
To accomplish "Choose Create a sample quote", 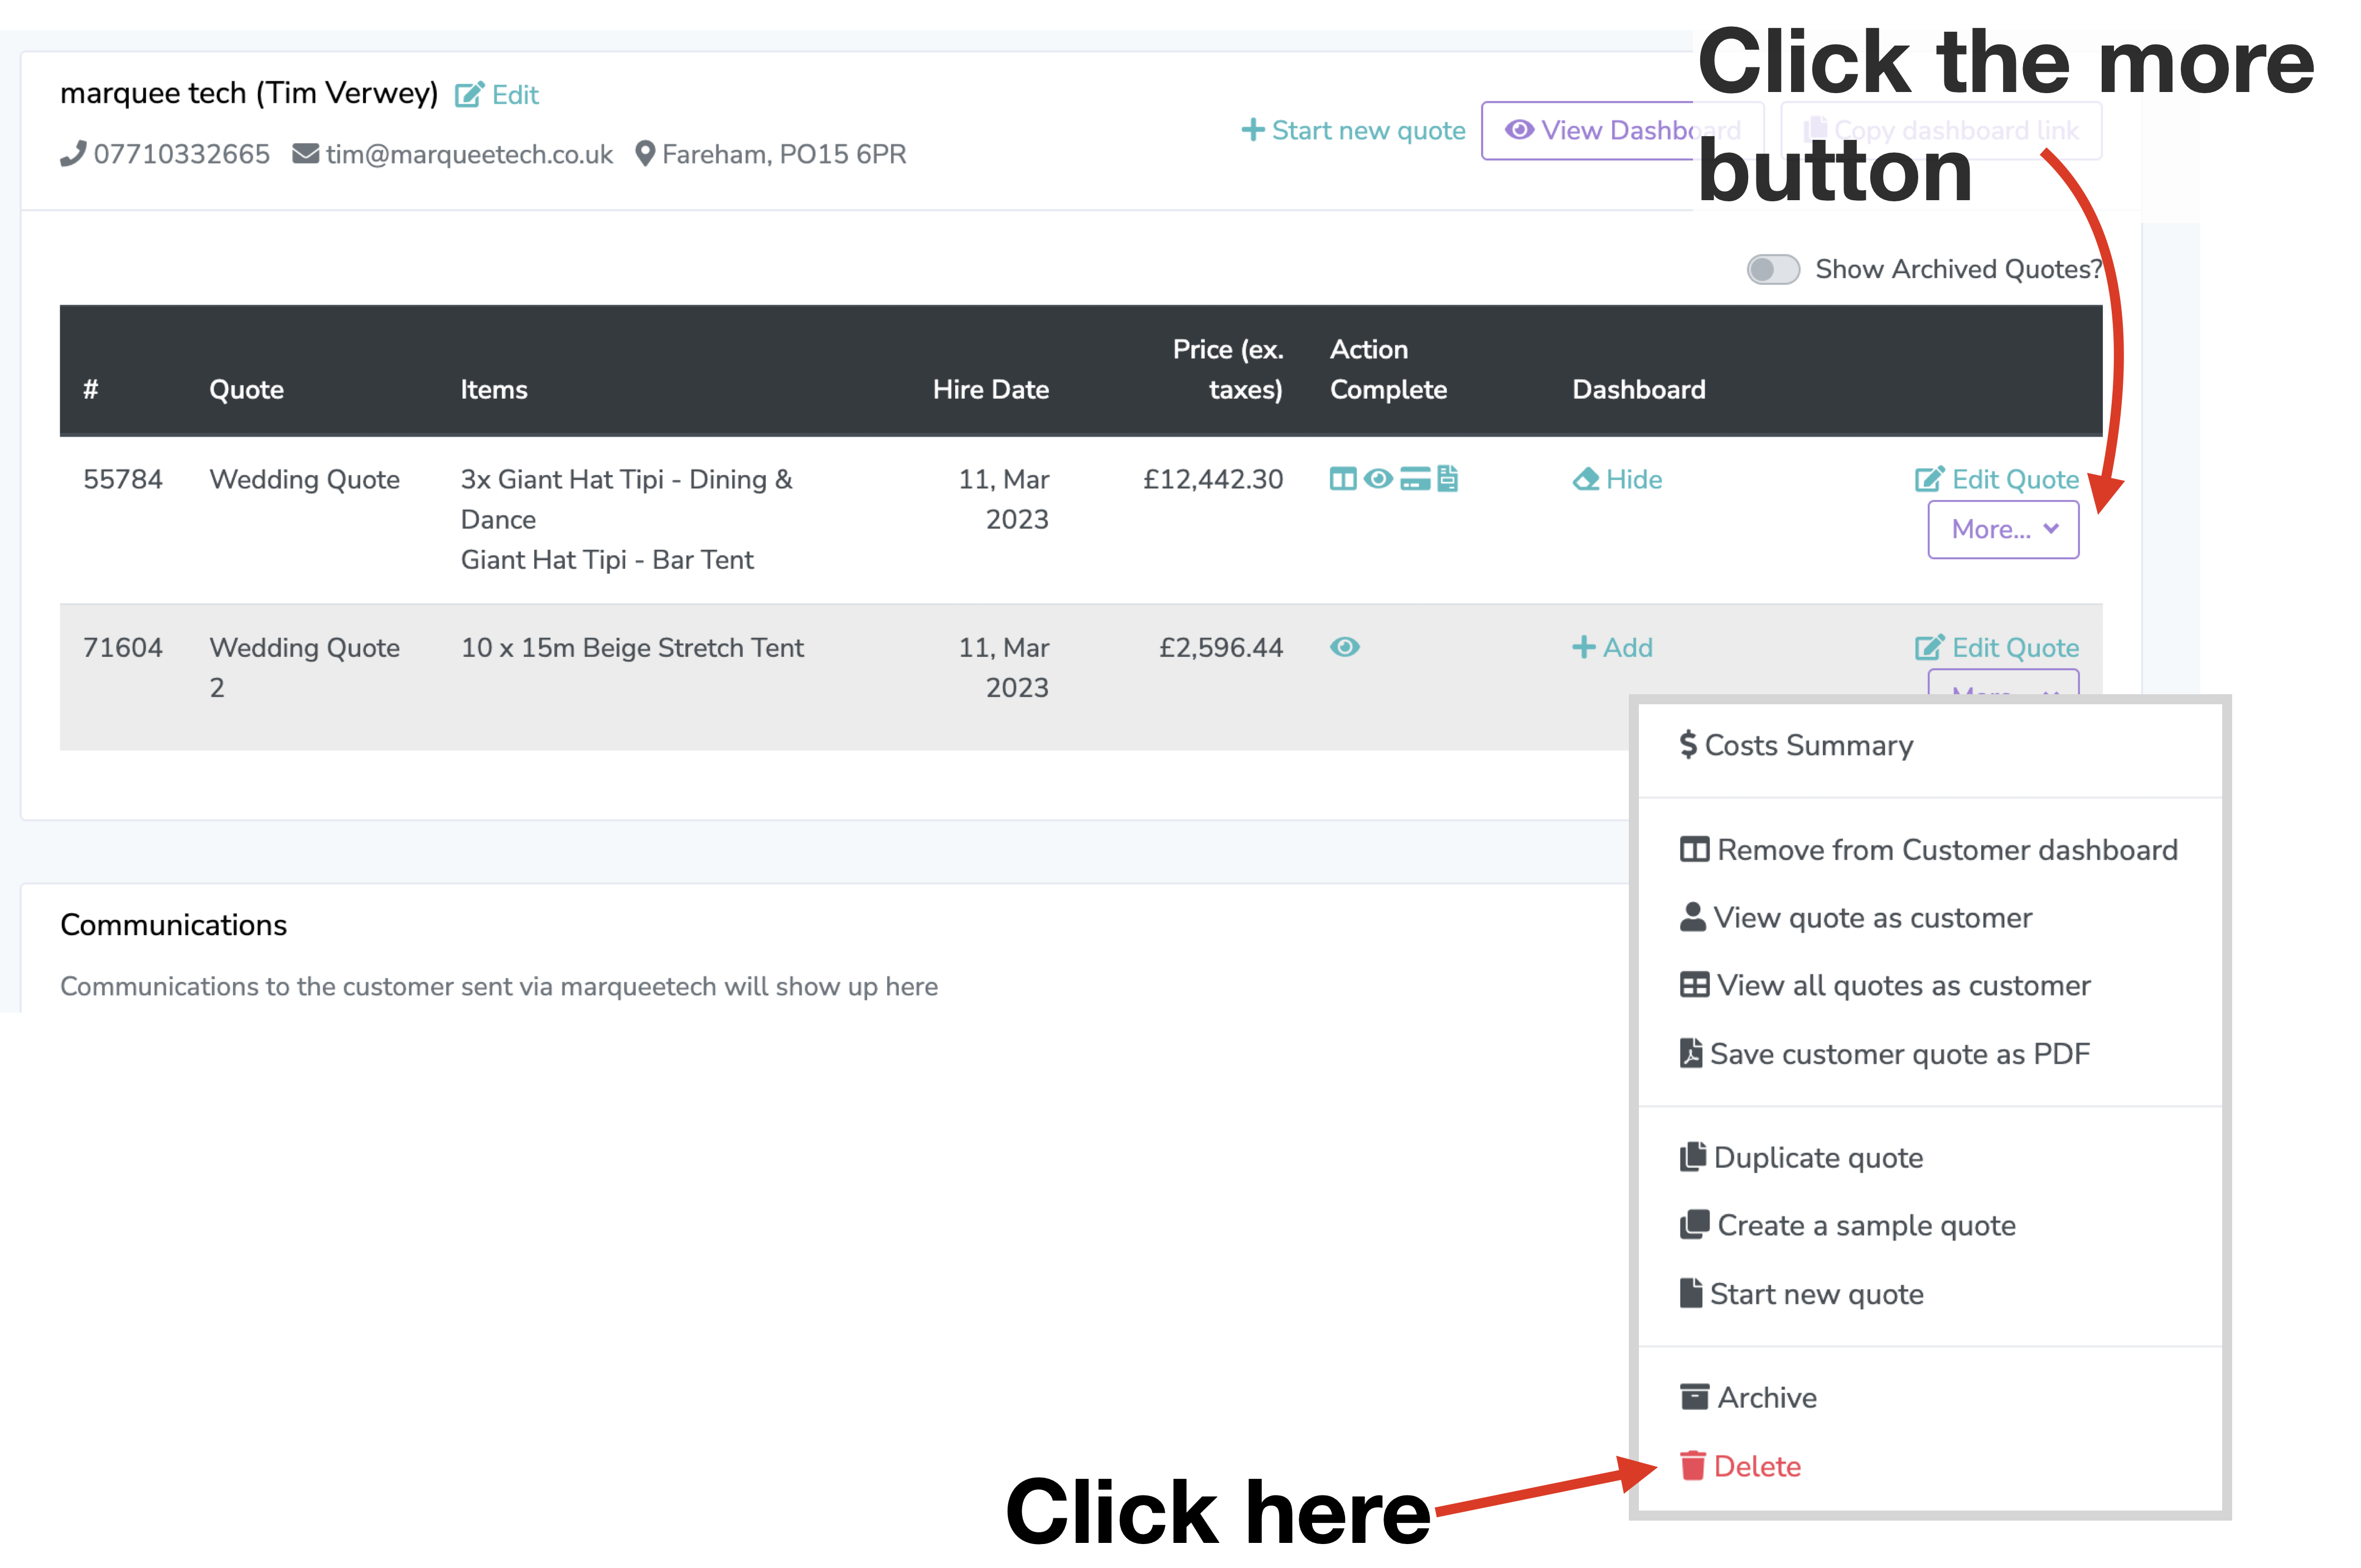I will [x=1848, y=1226].
